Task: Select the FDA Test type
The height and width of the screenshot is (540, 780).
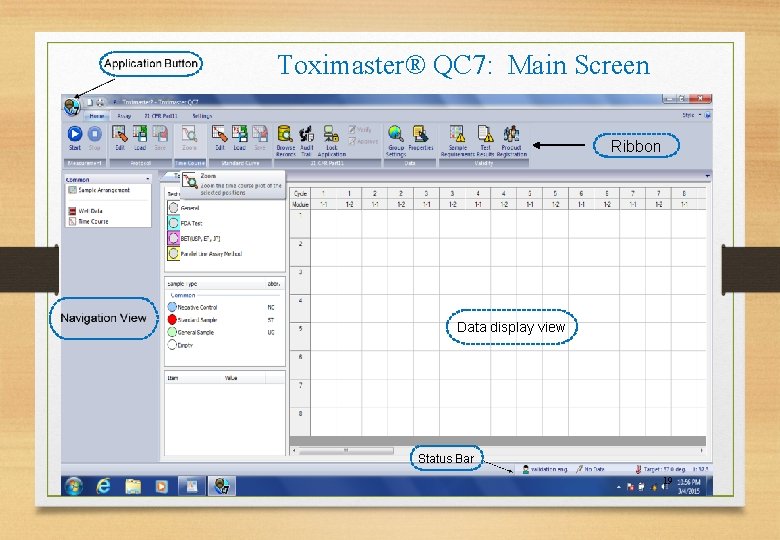Action: [x=185, y=223]
